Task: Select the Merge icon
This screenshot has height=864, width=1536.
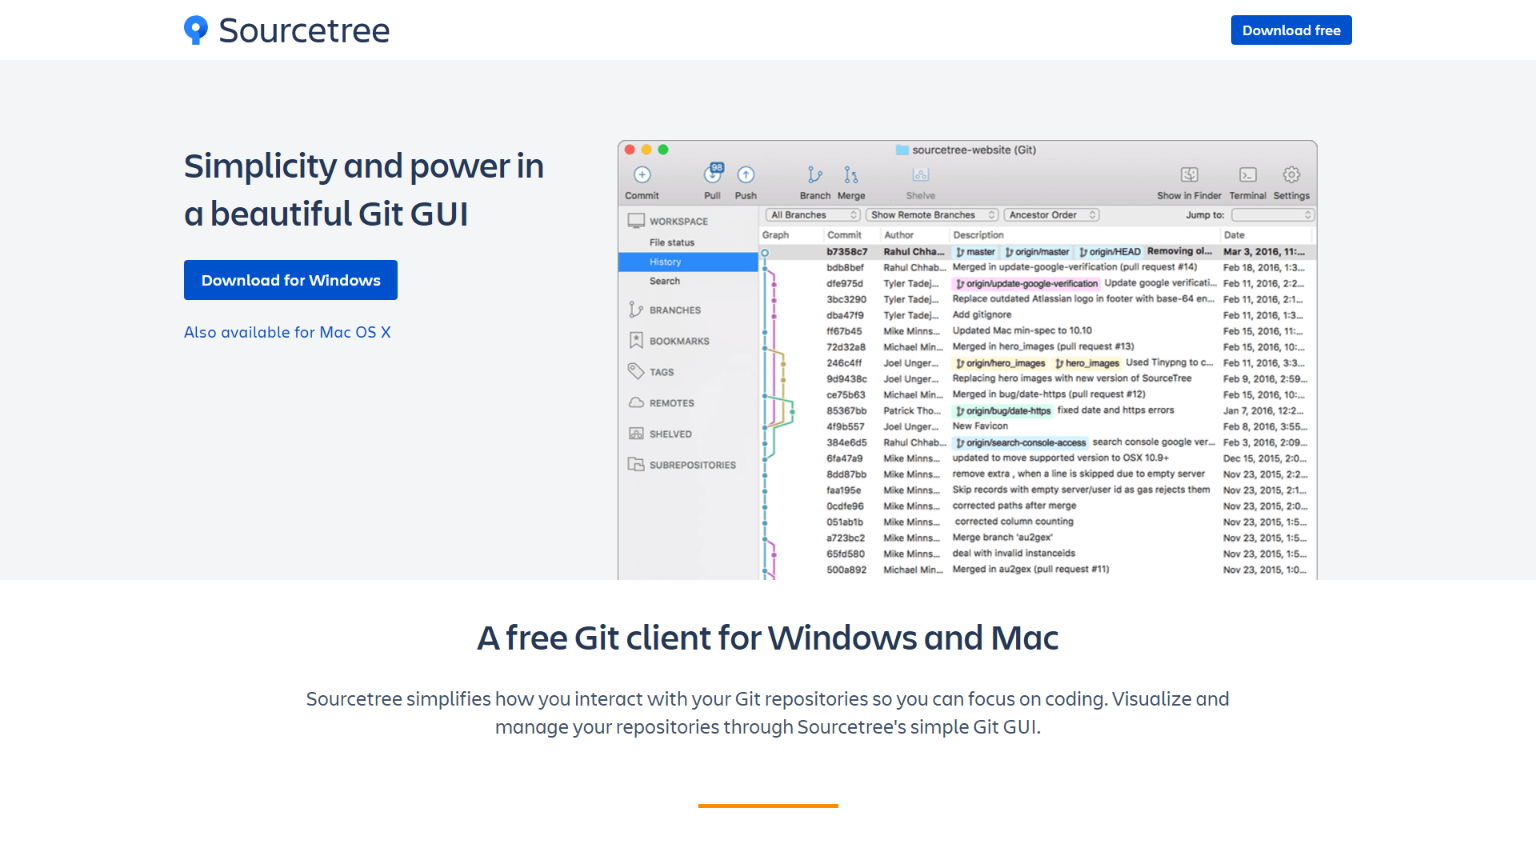Action: tap(851, 176)
